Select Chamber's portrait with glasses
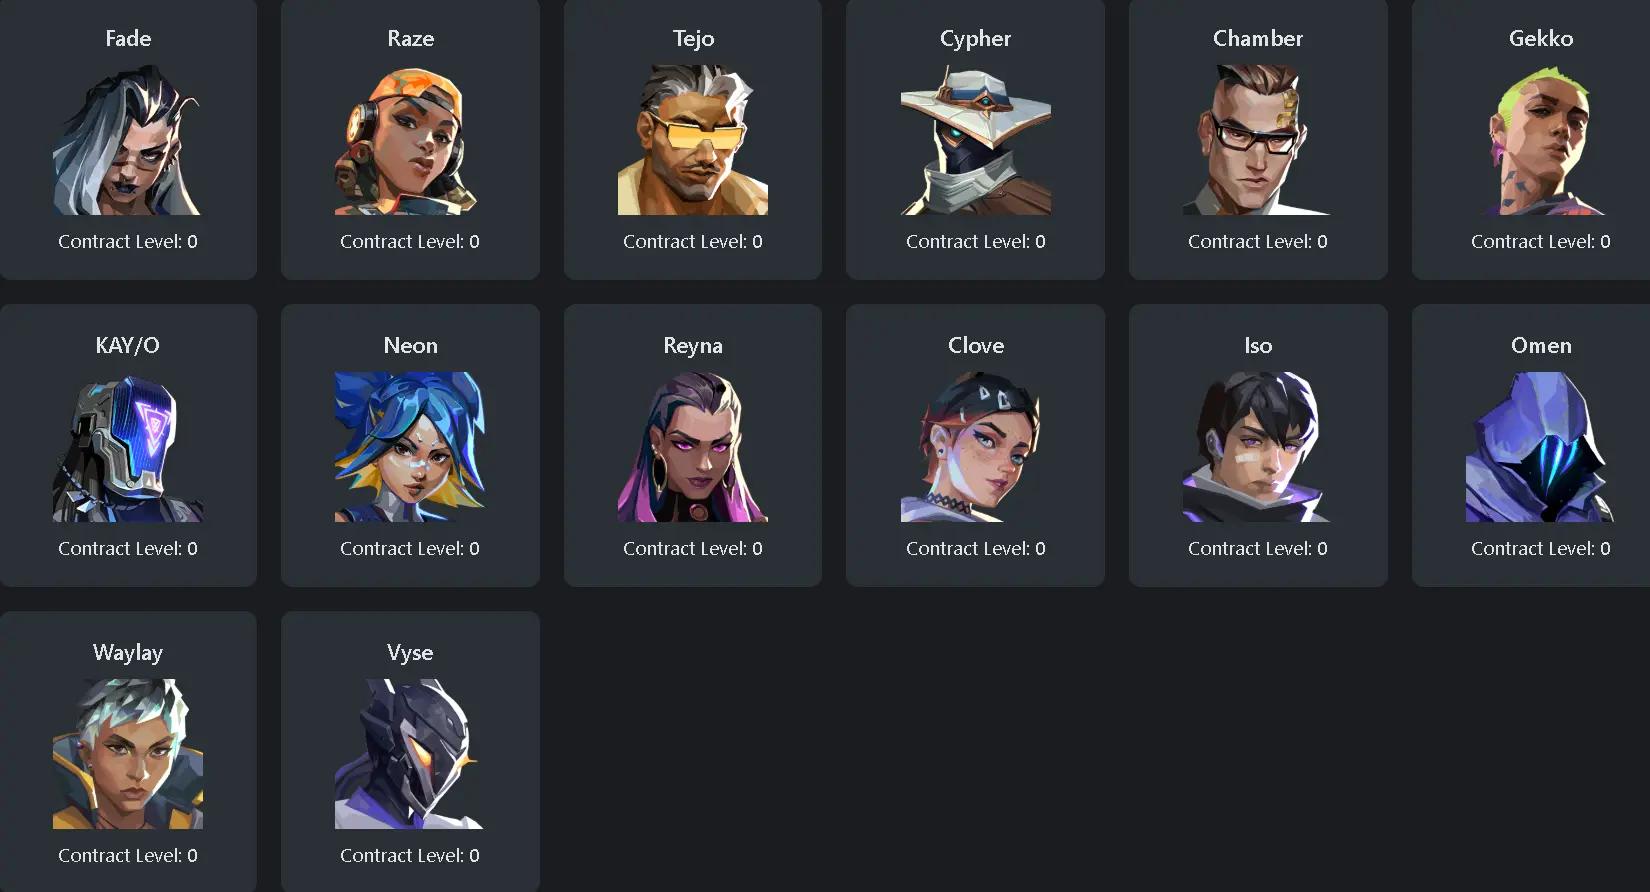The image size is (1650, 892). point(1258,140)
